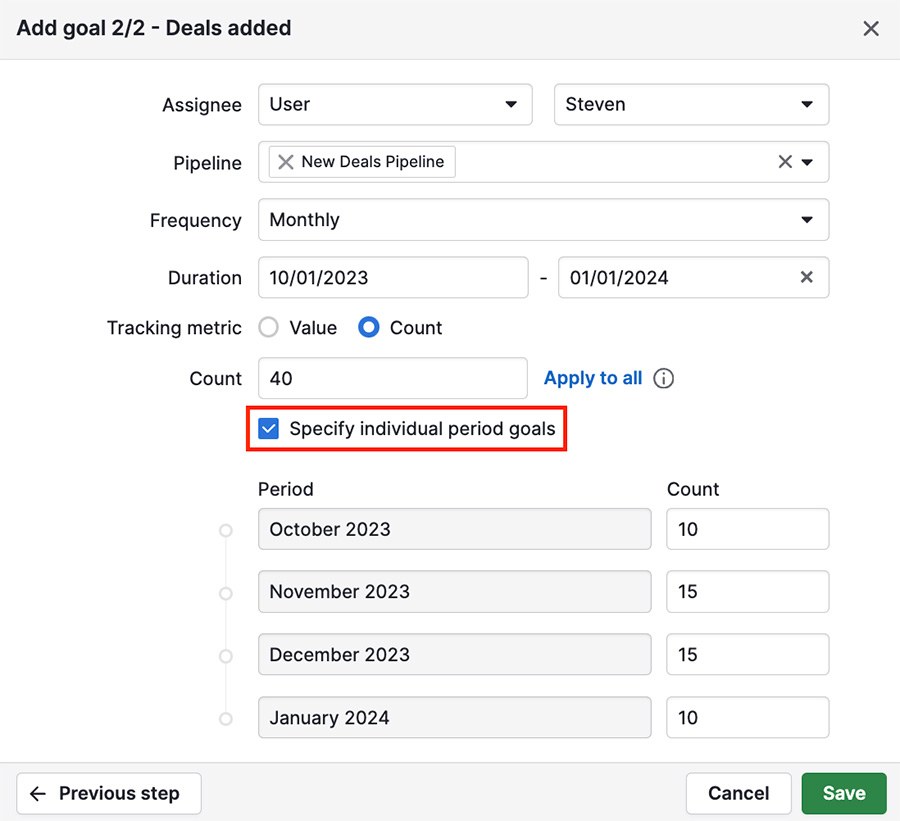Click the Apply to all link
900x821 pixels.
[592, 378]
